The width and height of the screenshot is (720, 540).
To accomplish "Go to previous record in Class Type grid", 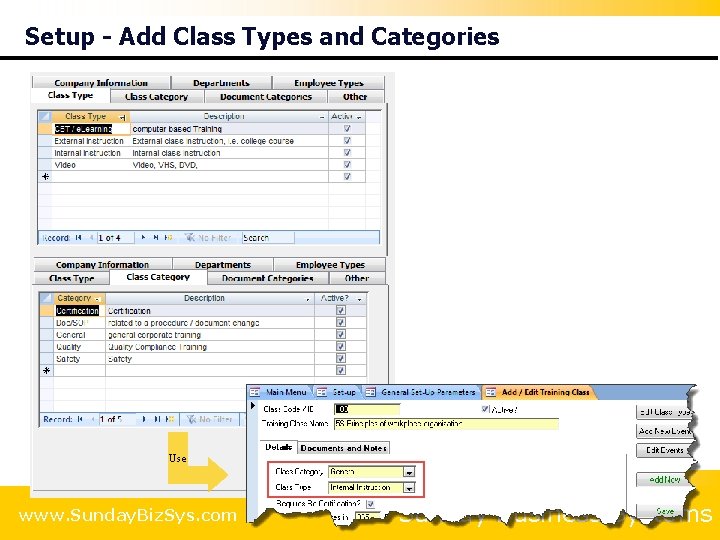I will [91, 237].
